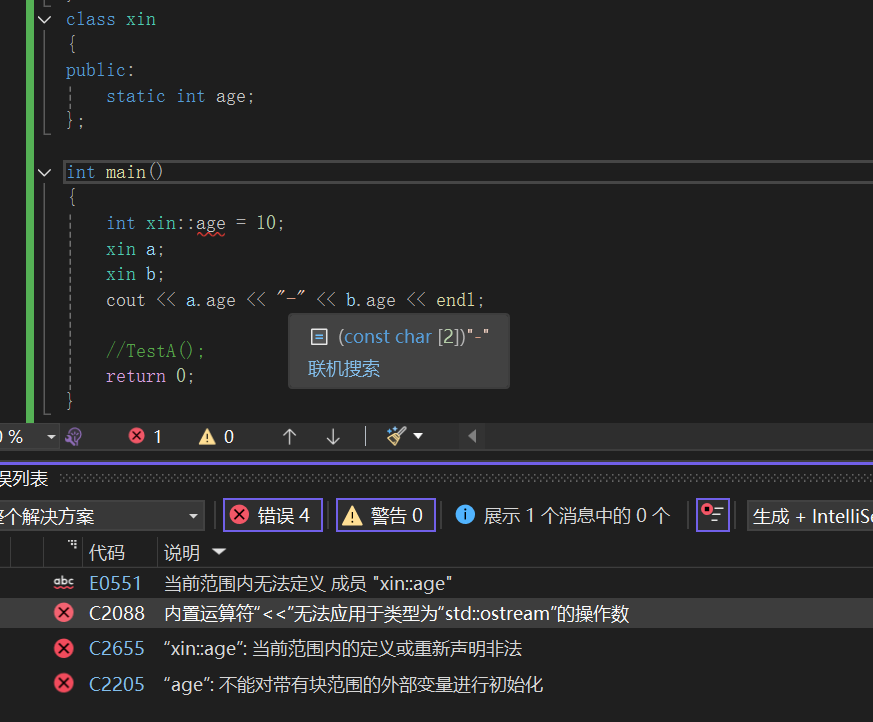Open the code health indicator icon
The width and height of the screenshot is (873, 722).
pyautogui.click(x=74, y=437)
